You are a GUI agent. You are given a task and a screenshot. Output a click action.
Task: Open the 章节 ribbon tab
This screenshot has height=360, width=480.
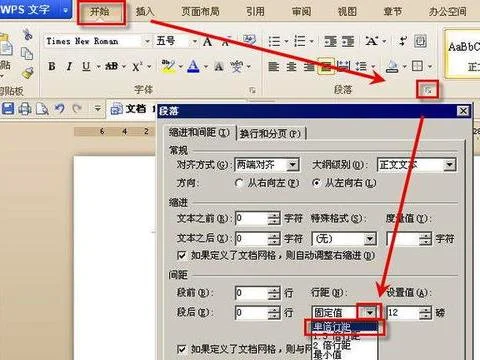pos(393,12)
